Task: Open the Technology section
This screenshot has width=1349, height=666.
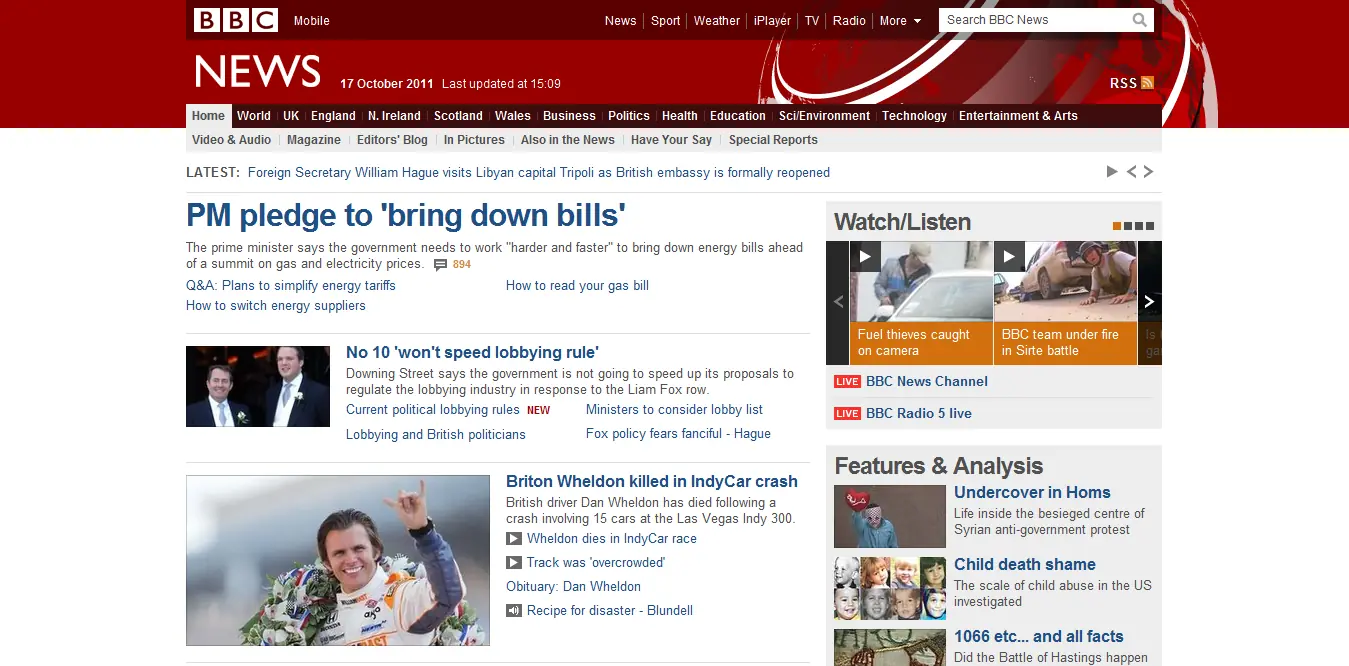Action: click(914, 116)
